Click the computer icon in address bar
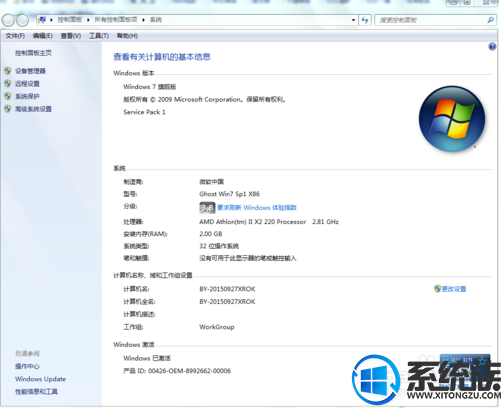Viewport: 501px width, 408px height. click(42, 20)
